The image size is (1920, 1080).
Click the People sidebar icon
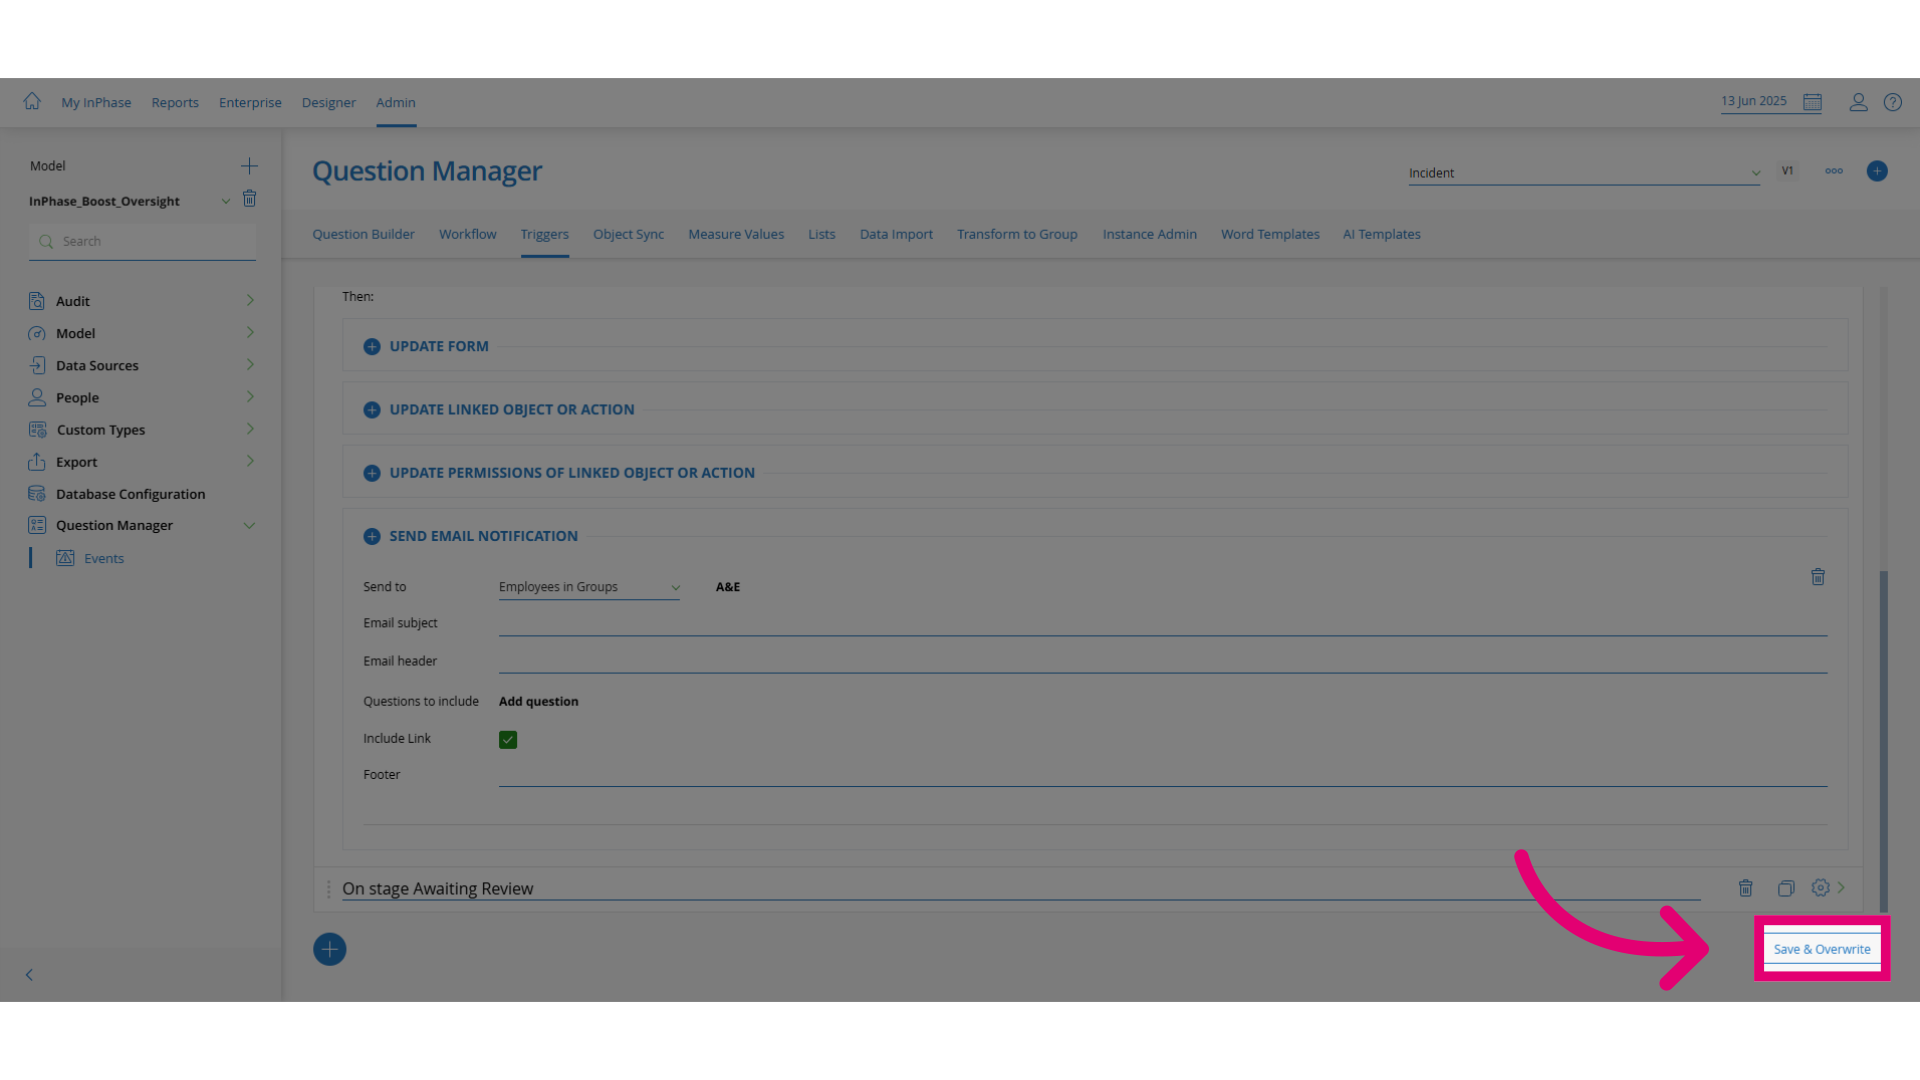(37, 397)
